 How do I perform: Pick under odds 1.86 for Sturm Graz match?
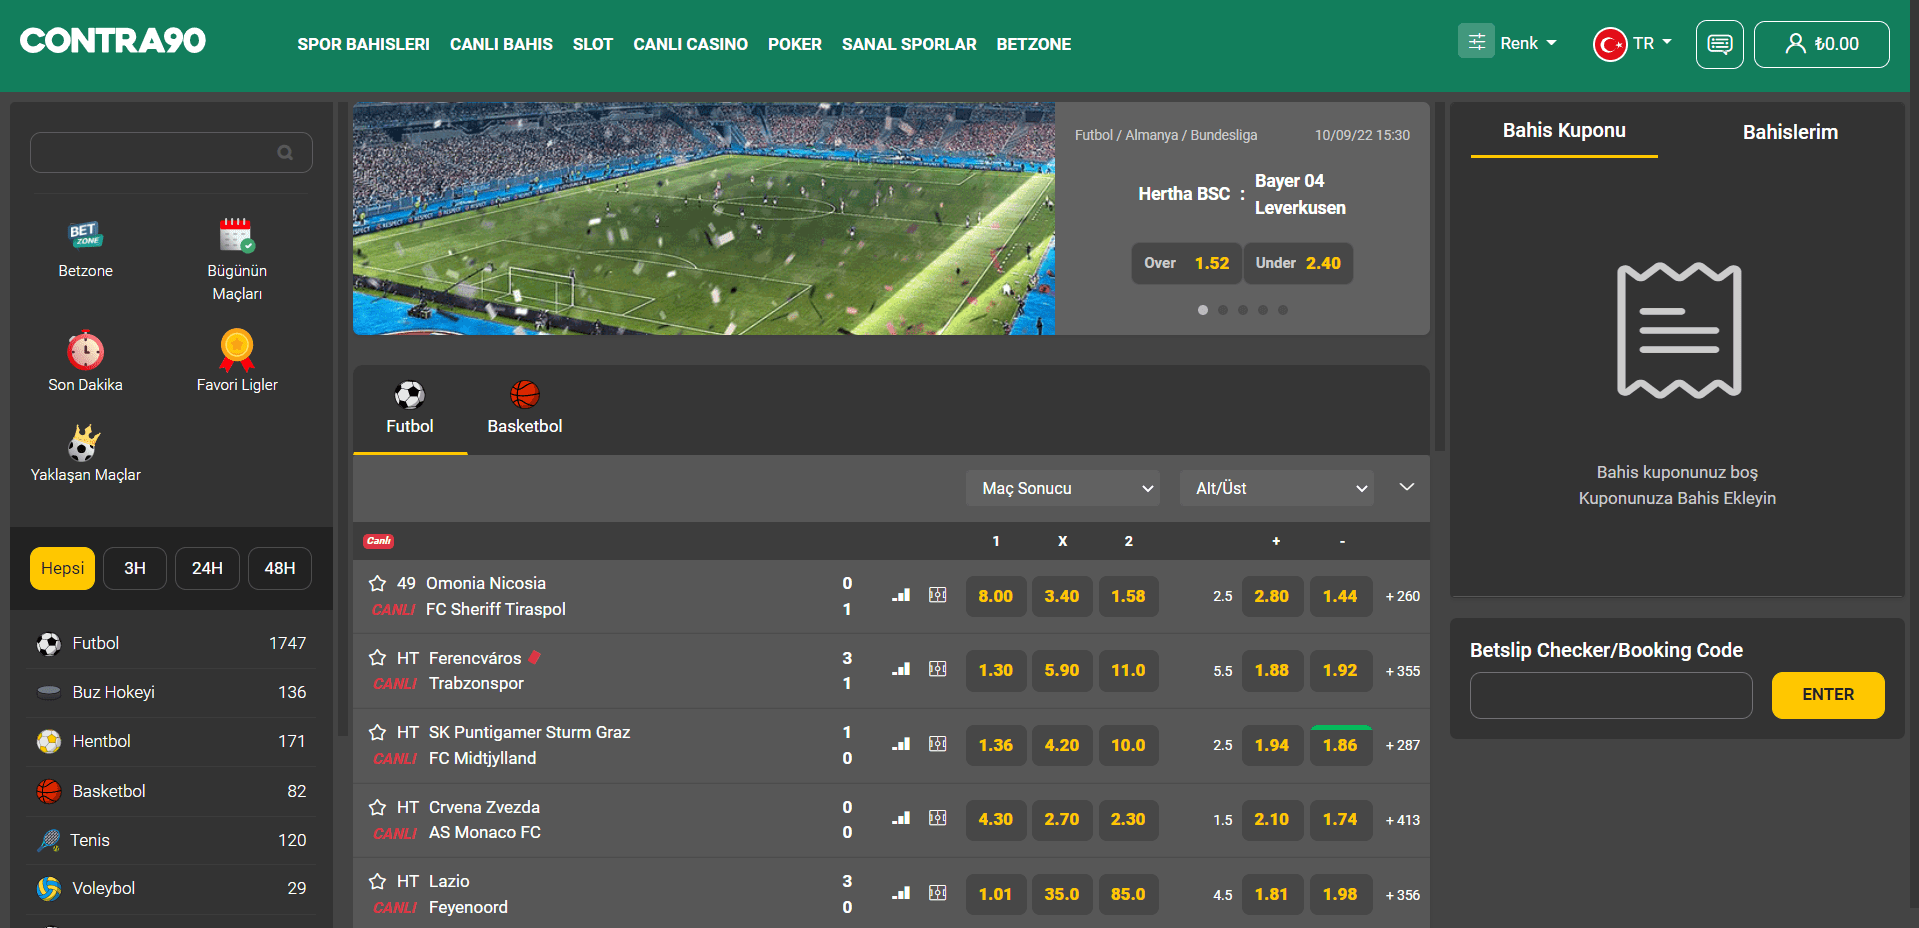[1340, 745]
